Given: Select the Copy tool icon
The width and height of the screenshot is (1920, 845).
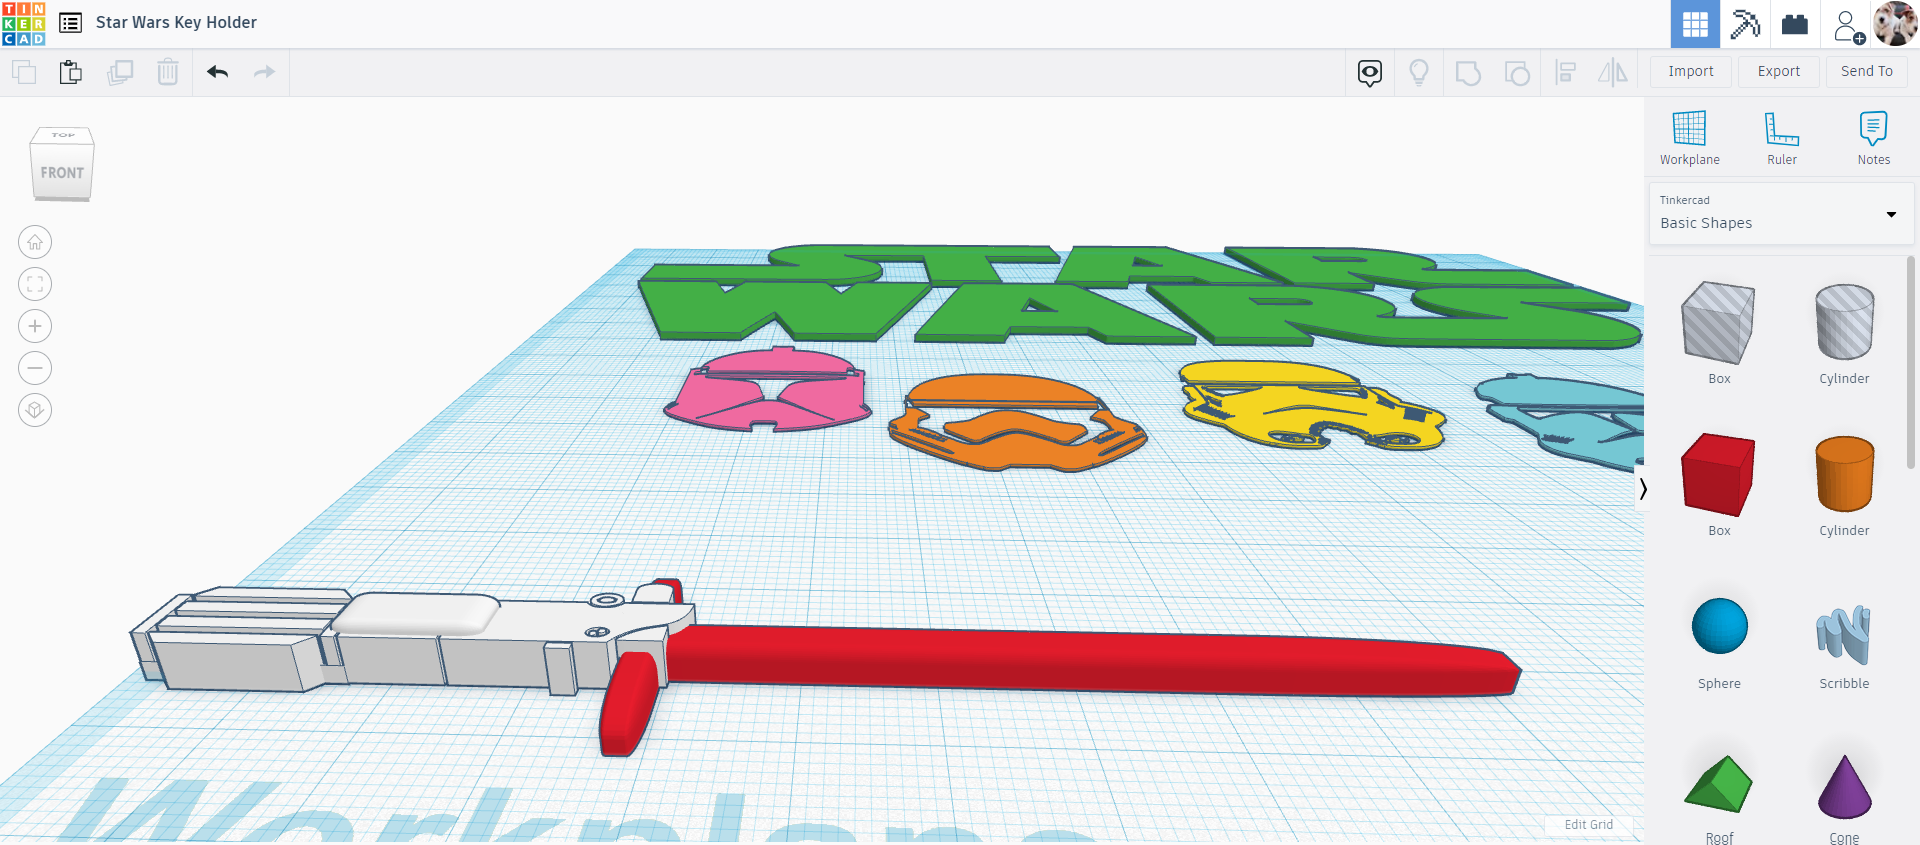Looking at the screenshot, I should pos(24,72).
